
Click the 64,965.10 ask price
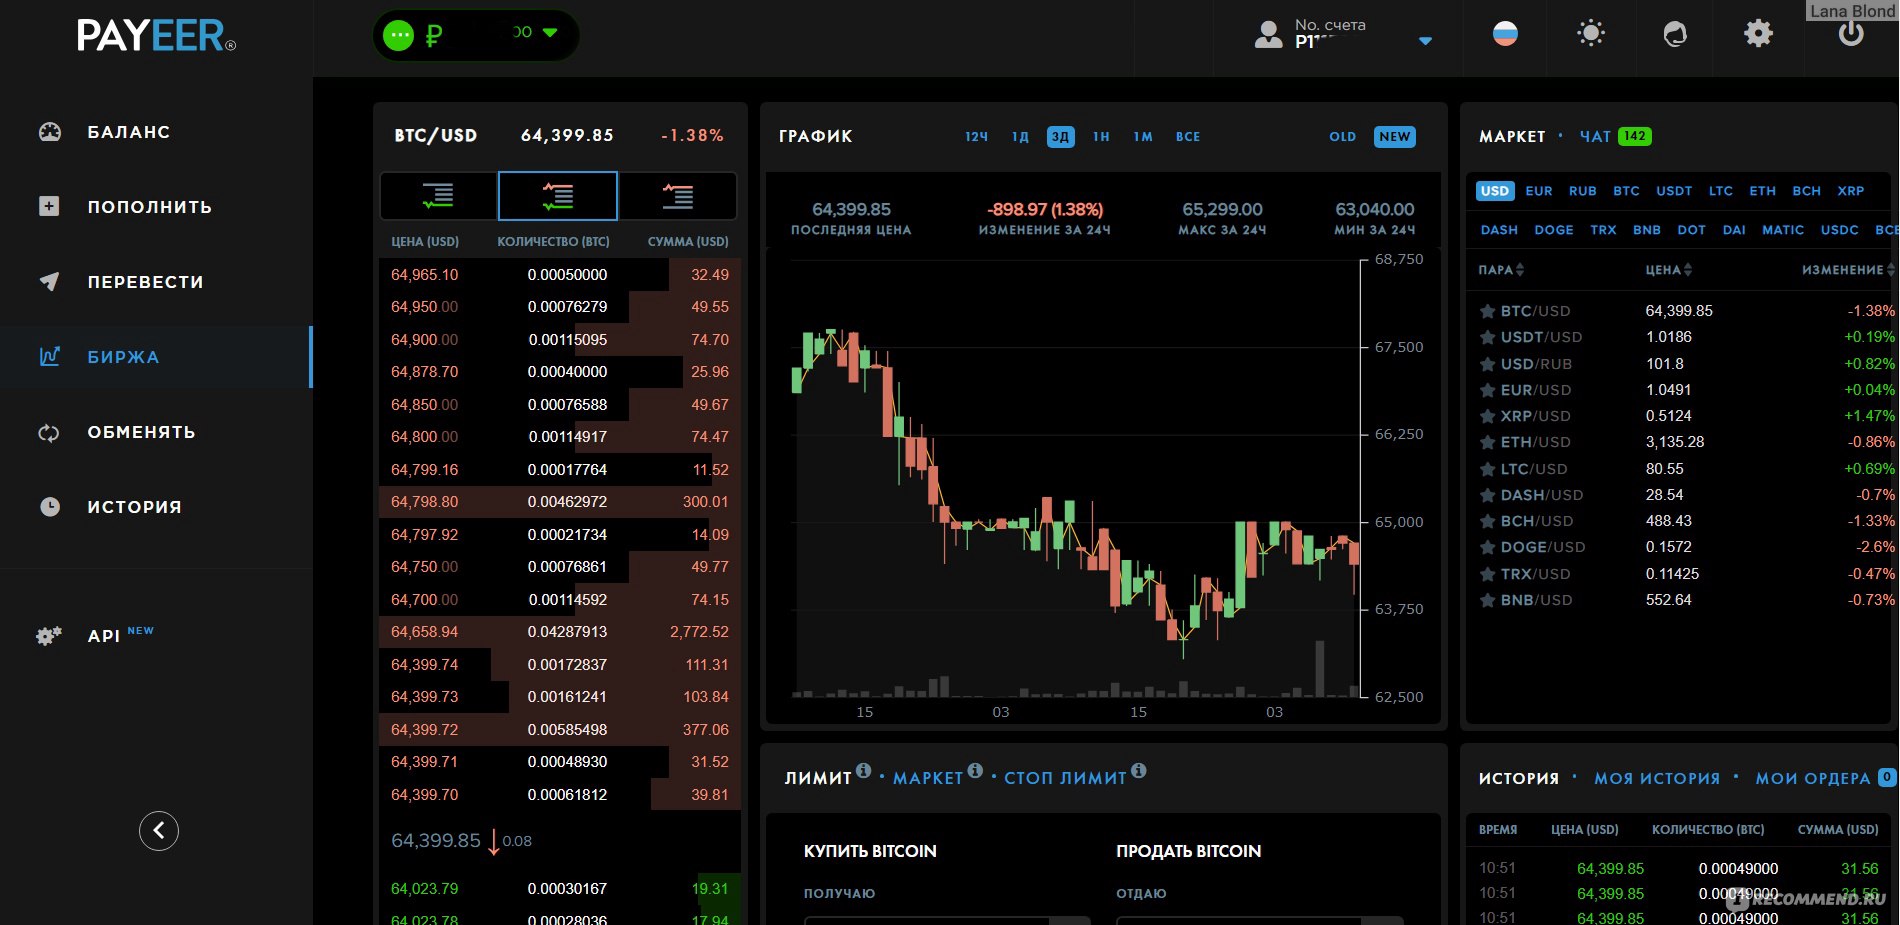(425, 275)
